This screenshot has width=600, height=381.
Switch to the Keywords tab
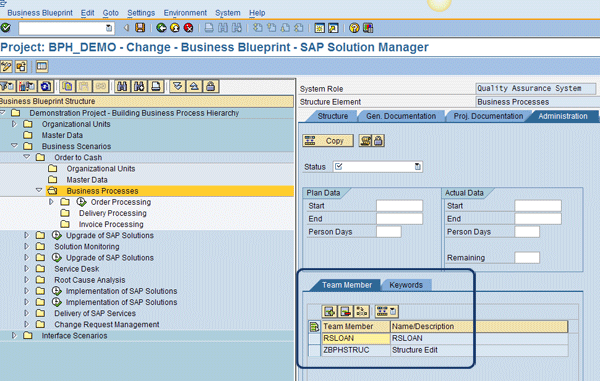point(406,285)
